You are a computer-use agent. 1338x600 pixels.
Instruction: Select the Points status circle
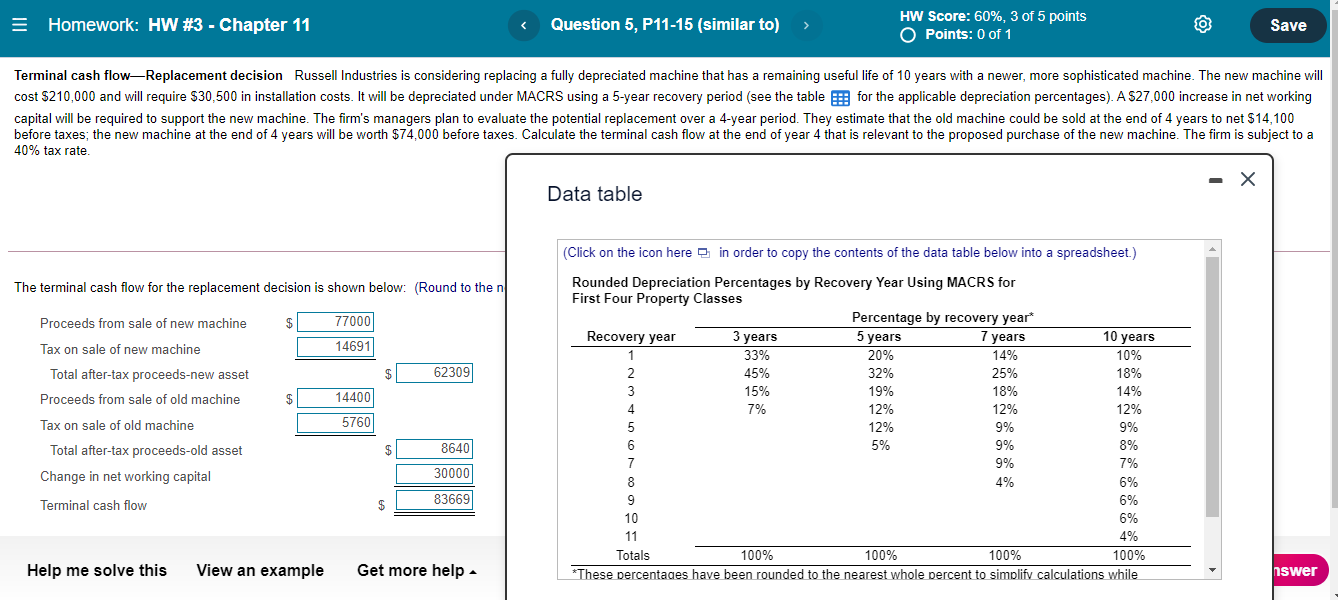tap(908, 33)
